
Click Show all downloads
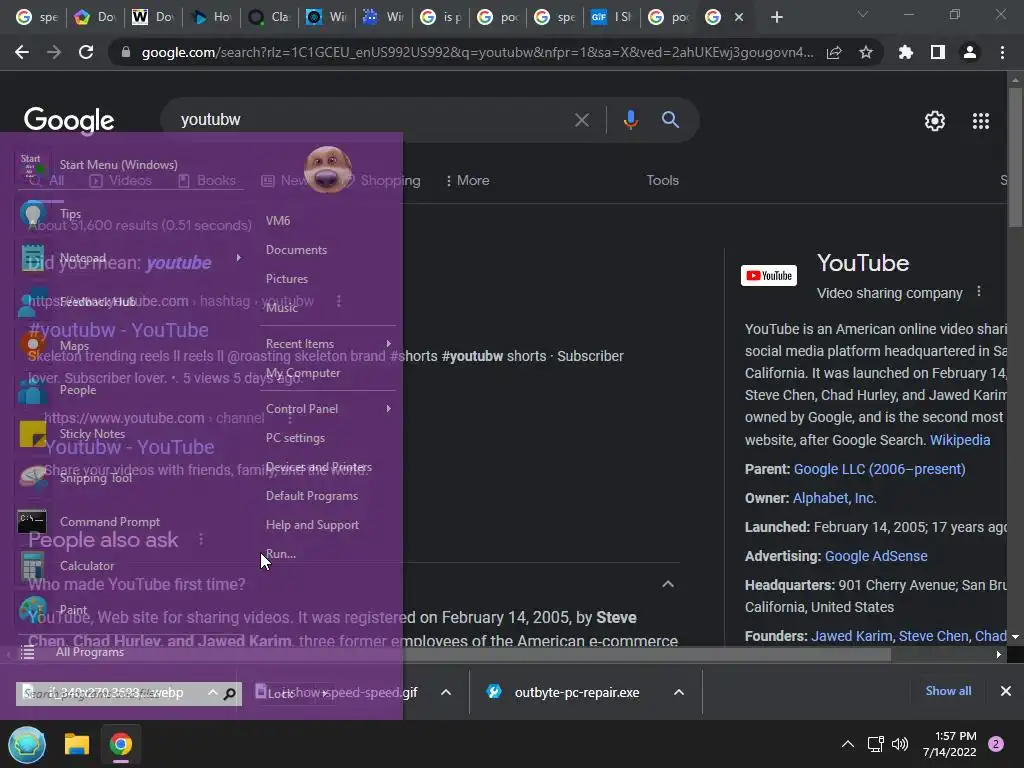click(x=948, y=691)
